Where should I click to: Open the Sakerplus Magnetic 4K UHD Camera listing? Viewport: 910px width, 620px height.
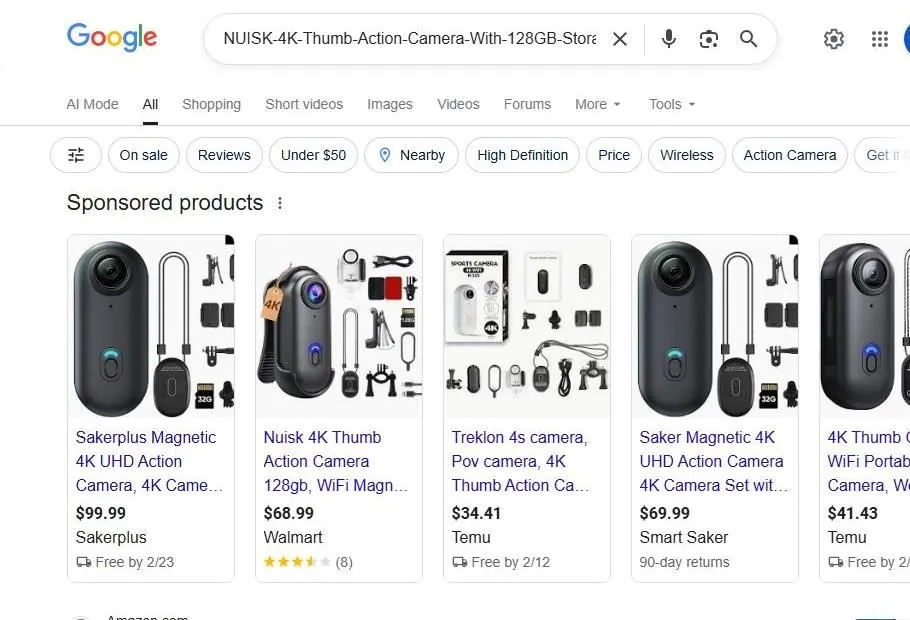[146, 461]
